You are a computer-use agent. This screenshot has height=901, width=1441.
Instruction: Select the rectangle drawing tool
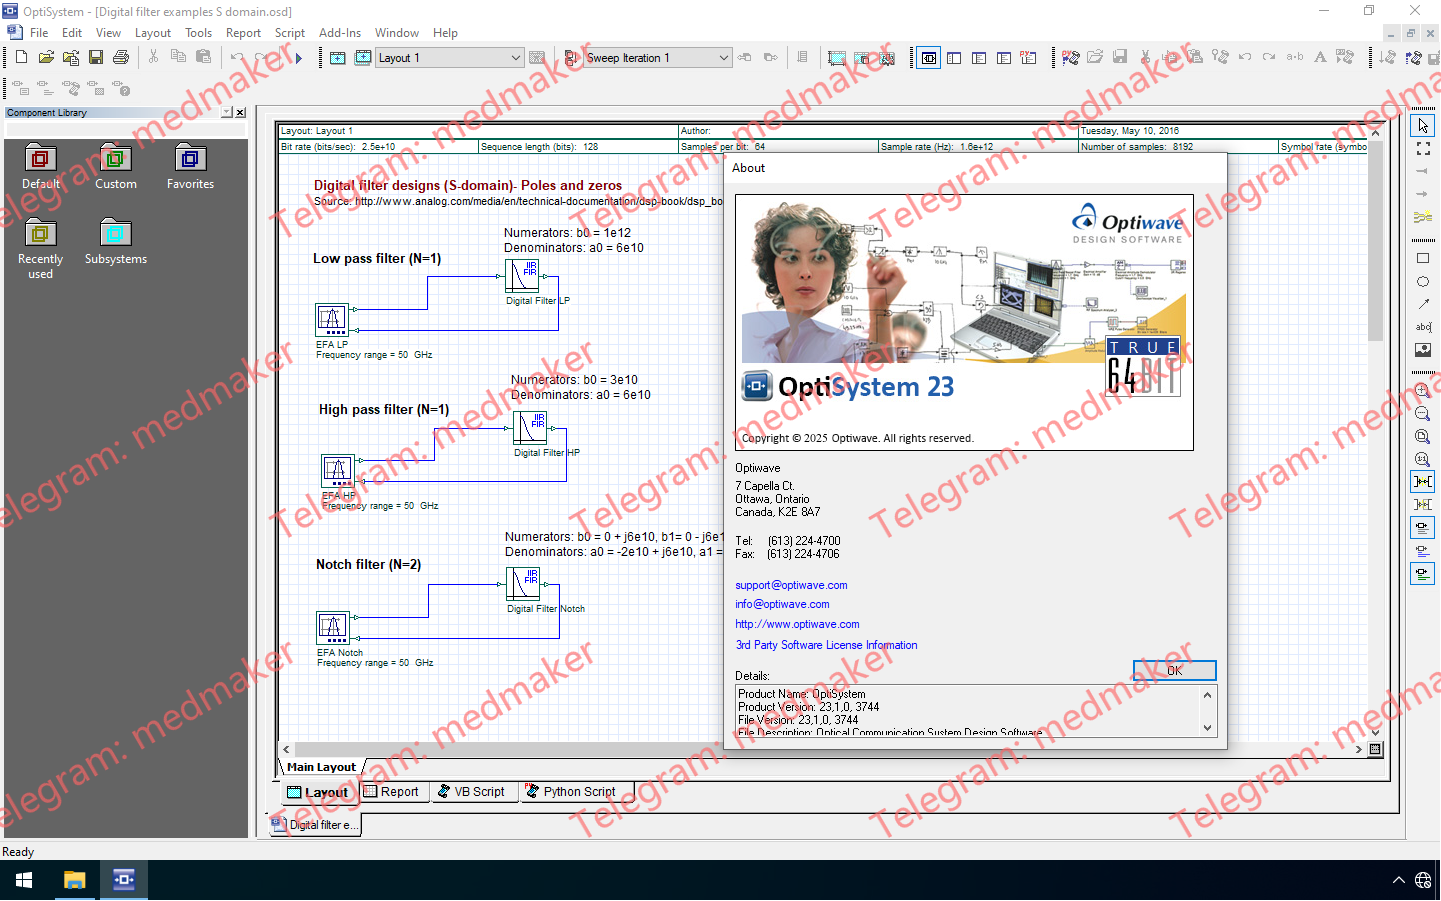click(1423, 258)
